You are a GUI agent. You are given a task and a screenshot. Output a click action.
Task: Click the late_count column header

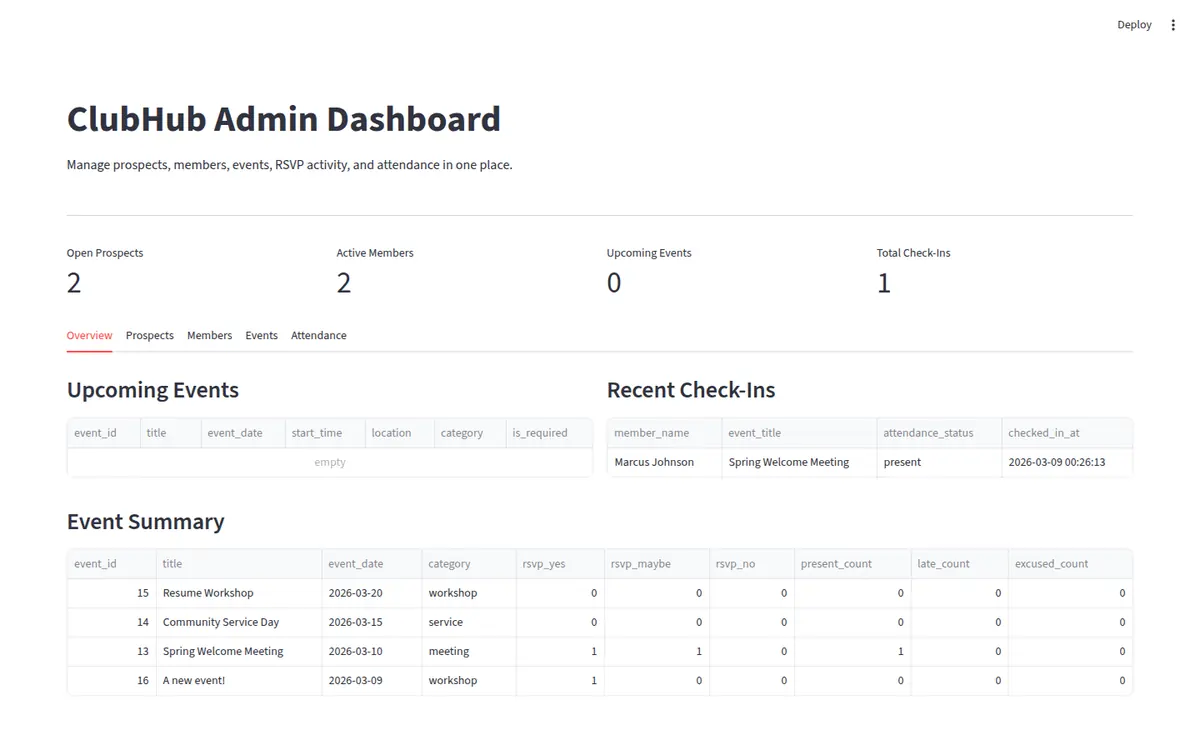(960, 564)
